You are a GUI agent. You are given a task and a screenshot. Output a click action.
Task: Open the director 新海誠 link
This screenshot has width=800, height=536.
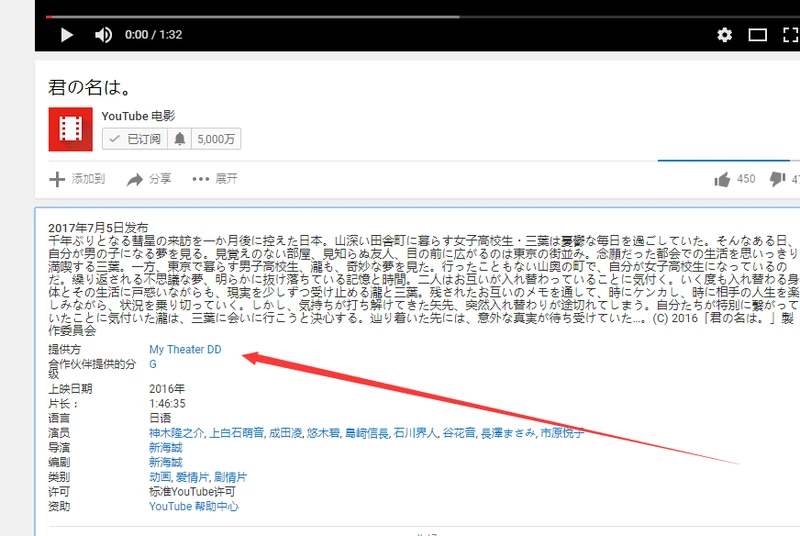[165, 448]
